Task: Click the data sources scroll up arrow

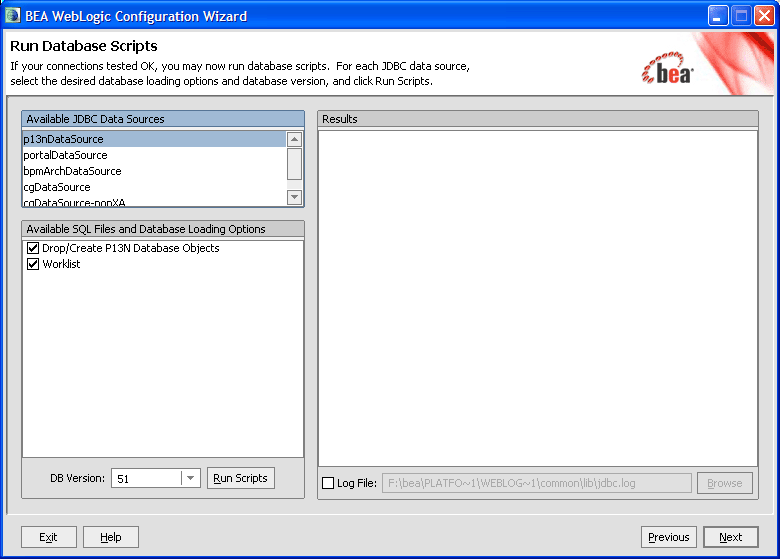Action: tap(294, 139)
